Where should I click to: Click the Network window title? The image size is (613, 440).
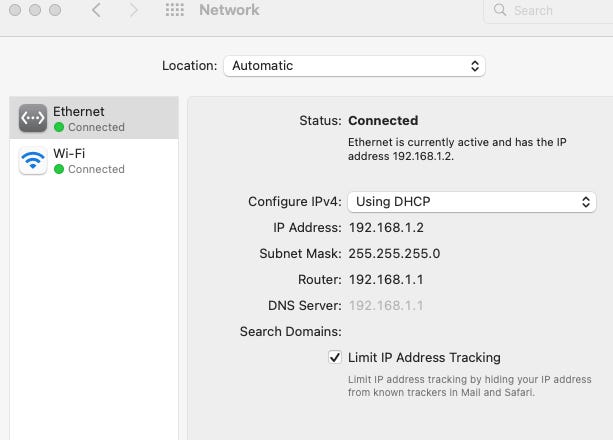click(229, 10)
